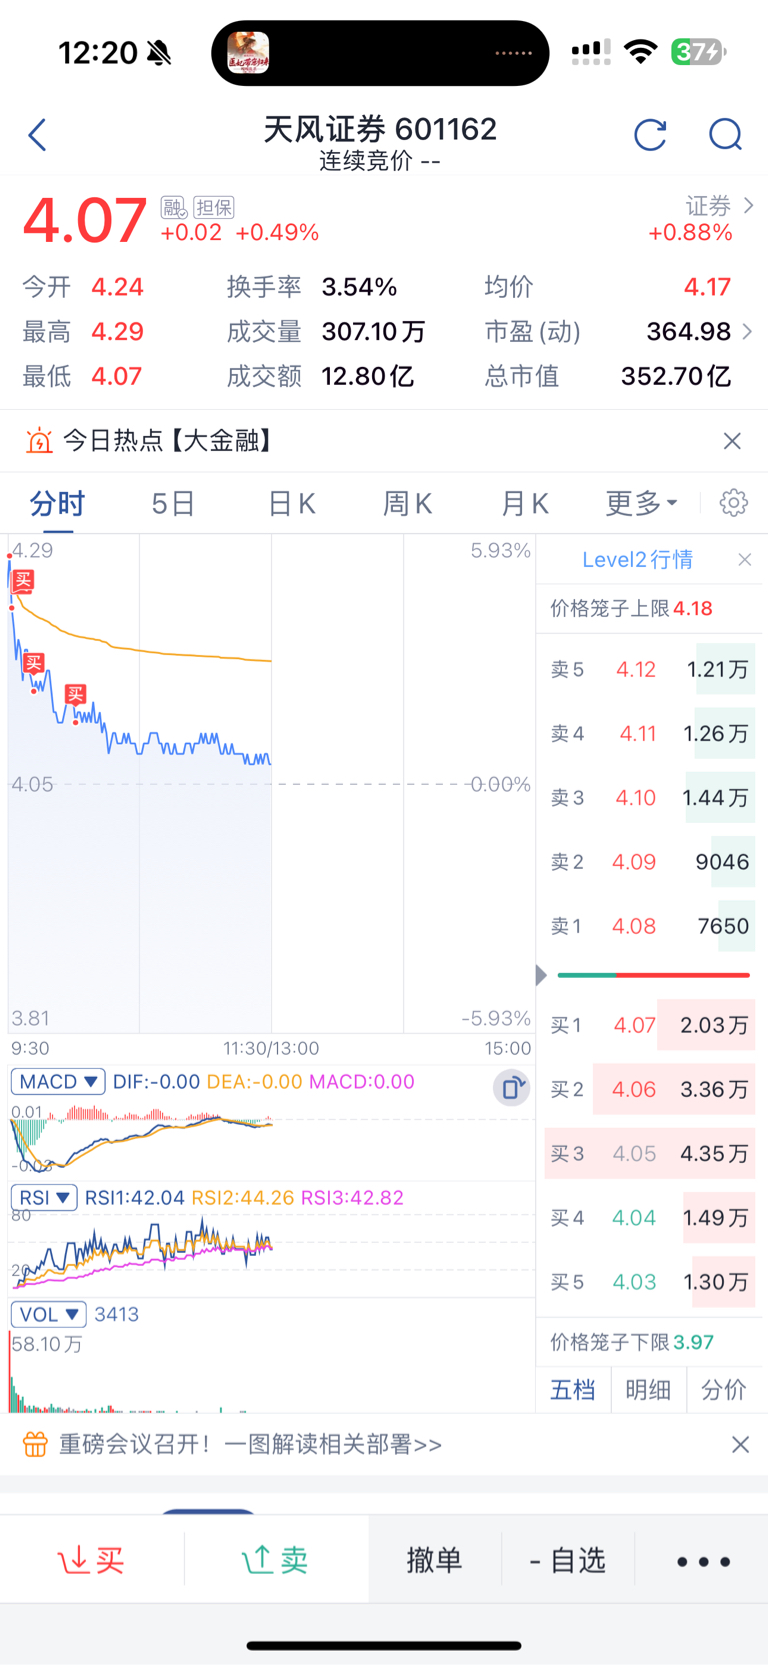Open the MACD indicator dropdown
768x1665 pixels.
click(58, 1082)
